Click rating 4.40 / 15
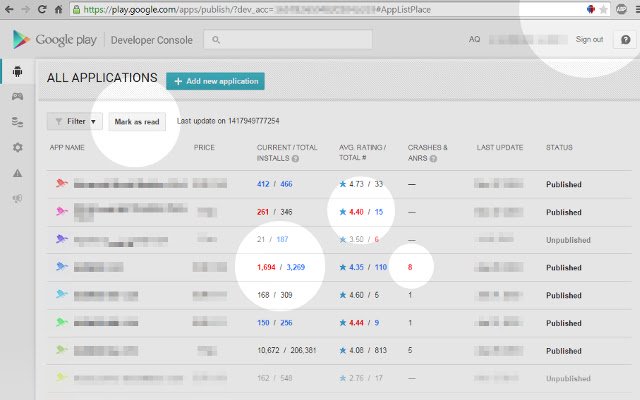This screenshot has height=400, width=640. [x=361, y=212]
